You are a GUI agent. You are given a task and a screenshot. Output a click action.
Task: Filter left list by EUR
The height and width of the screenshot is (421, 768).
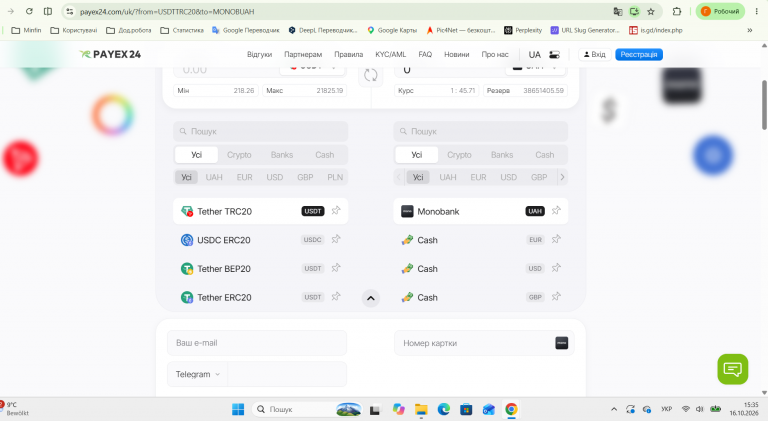pos(244,177)
